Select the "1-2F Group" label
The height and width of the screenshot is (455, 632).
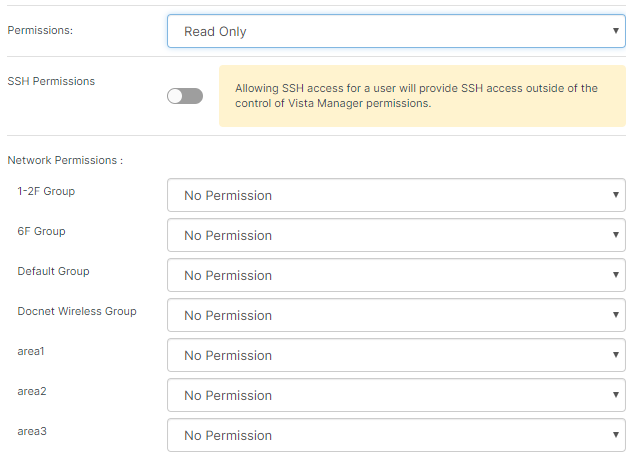[46, 191]
